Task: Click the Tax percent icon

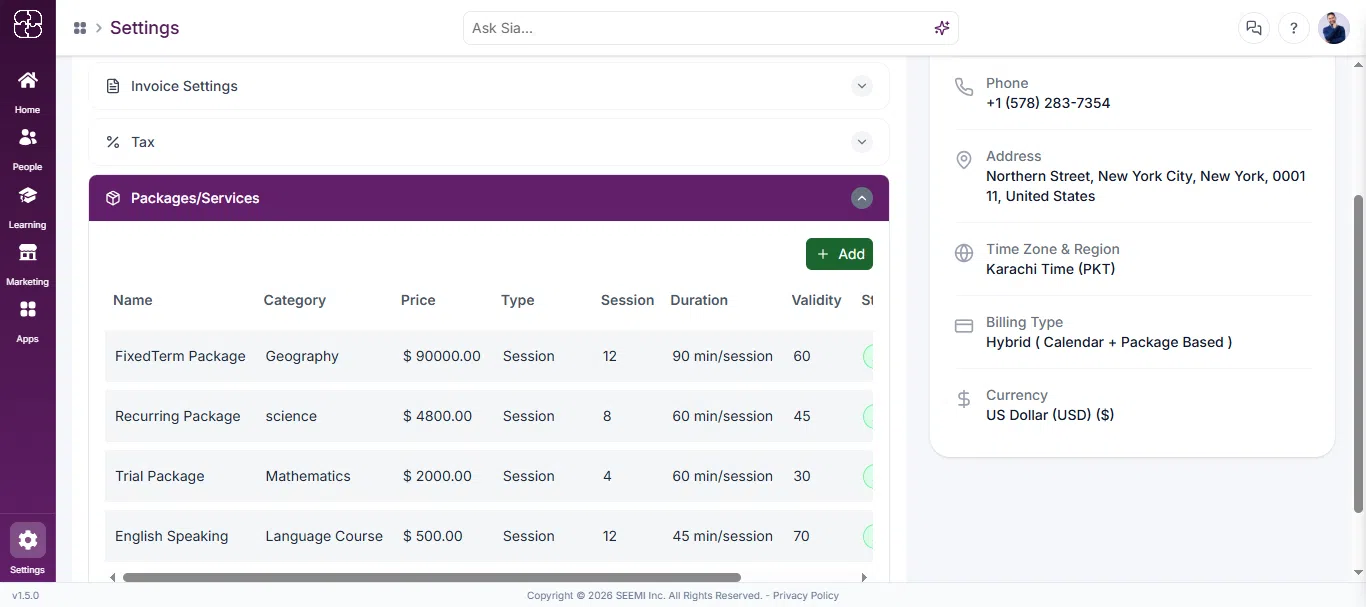Action: 113,142
